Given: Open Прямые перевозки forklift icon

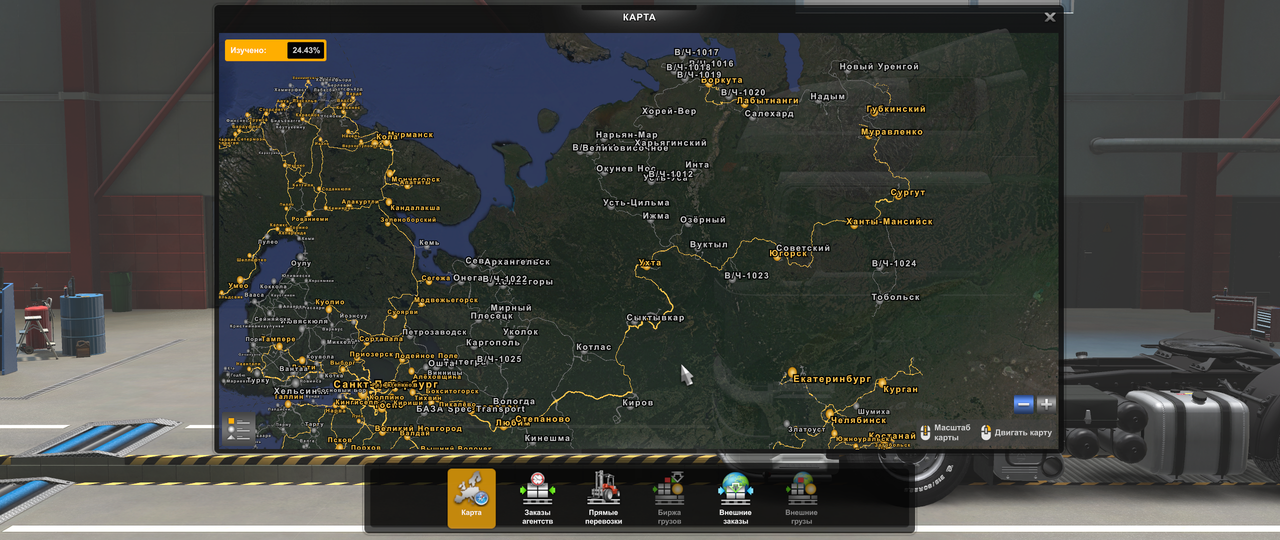Looking at the screenshot, I should 603,498.
